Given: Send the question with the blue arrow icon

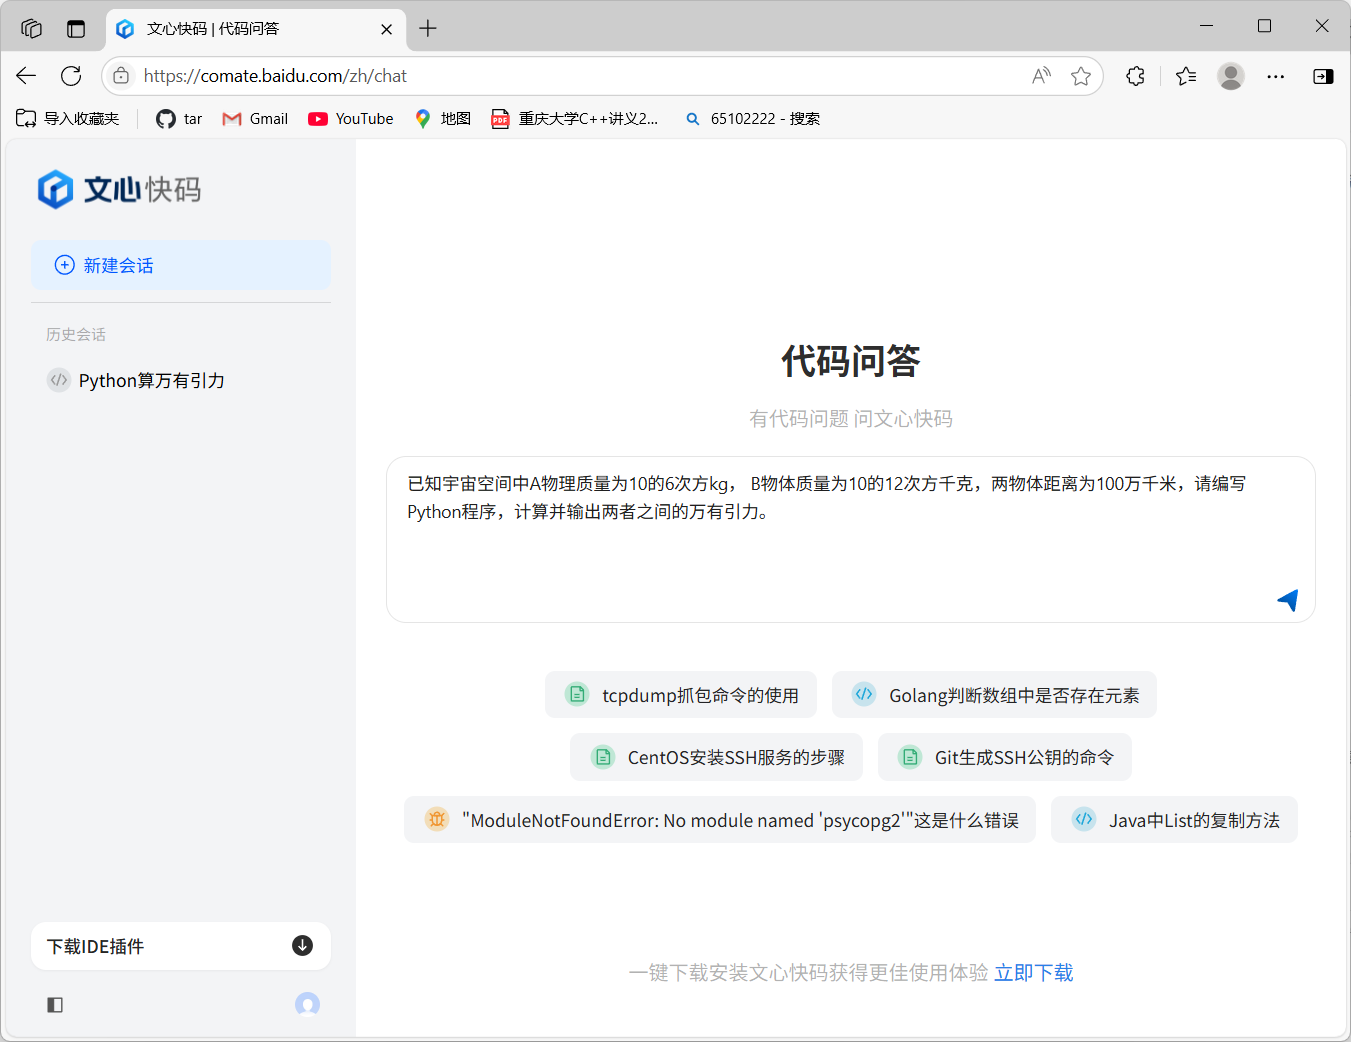Looking at the screenshot, I should pos(1288,600).
